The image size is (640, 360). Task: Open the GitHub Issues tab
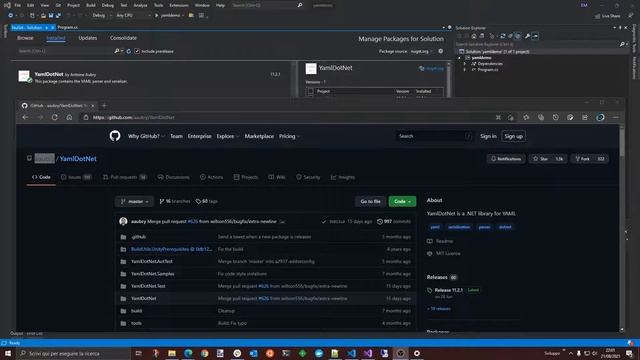(x=76, y=177)
